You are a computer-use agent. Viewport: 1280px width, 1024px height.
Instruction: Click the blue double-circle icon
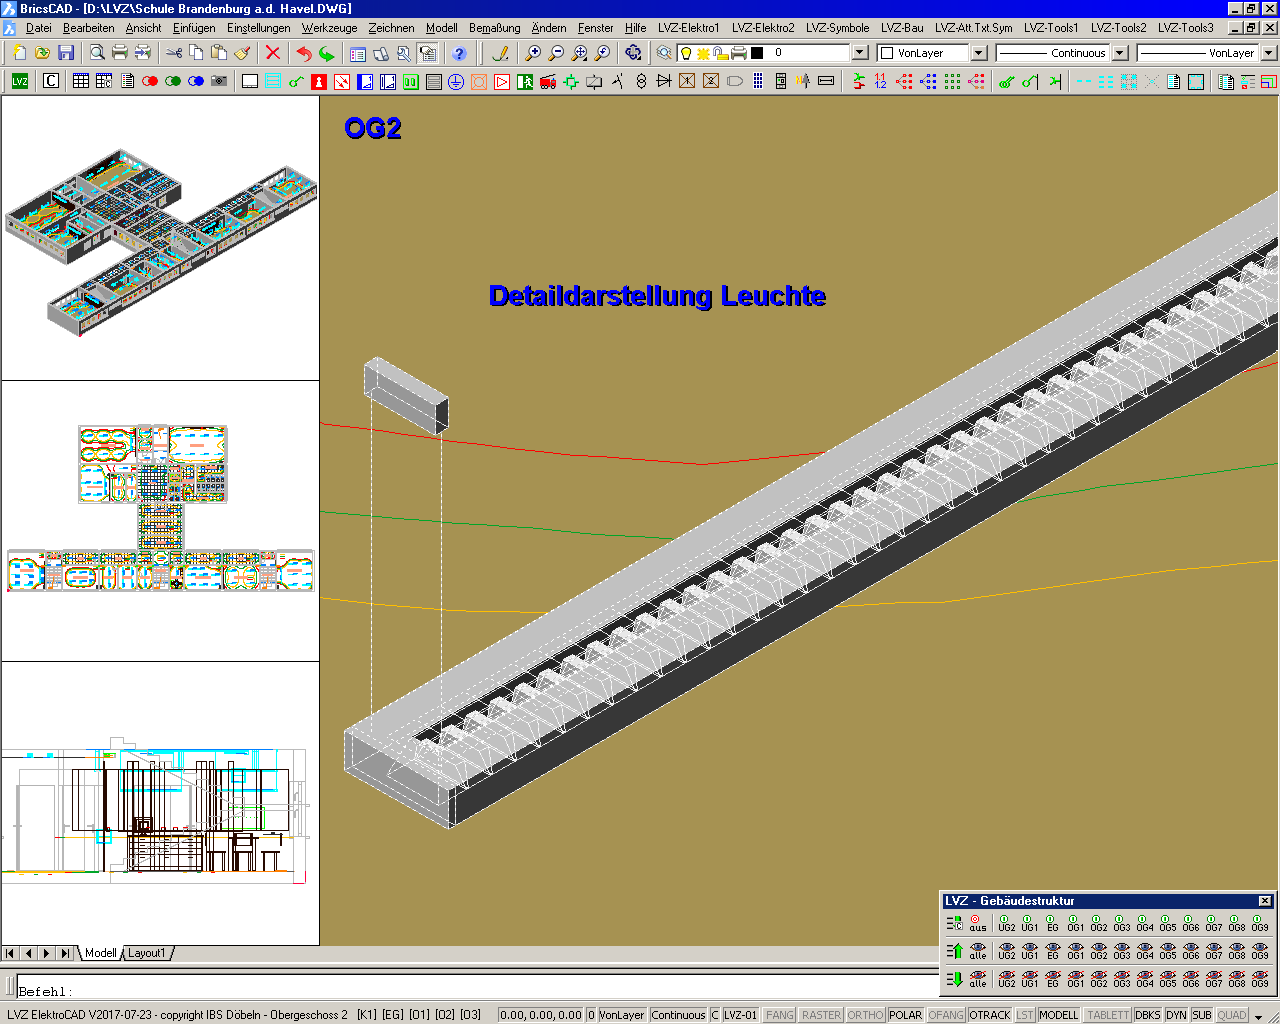pos(196,81)
